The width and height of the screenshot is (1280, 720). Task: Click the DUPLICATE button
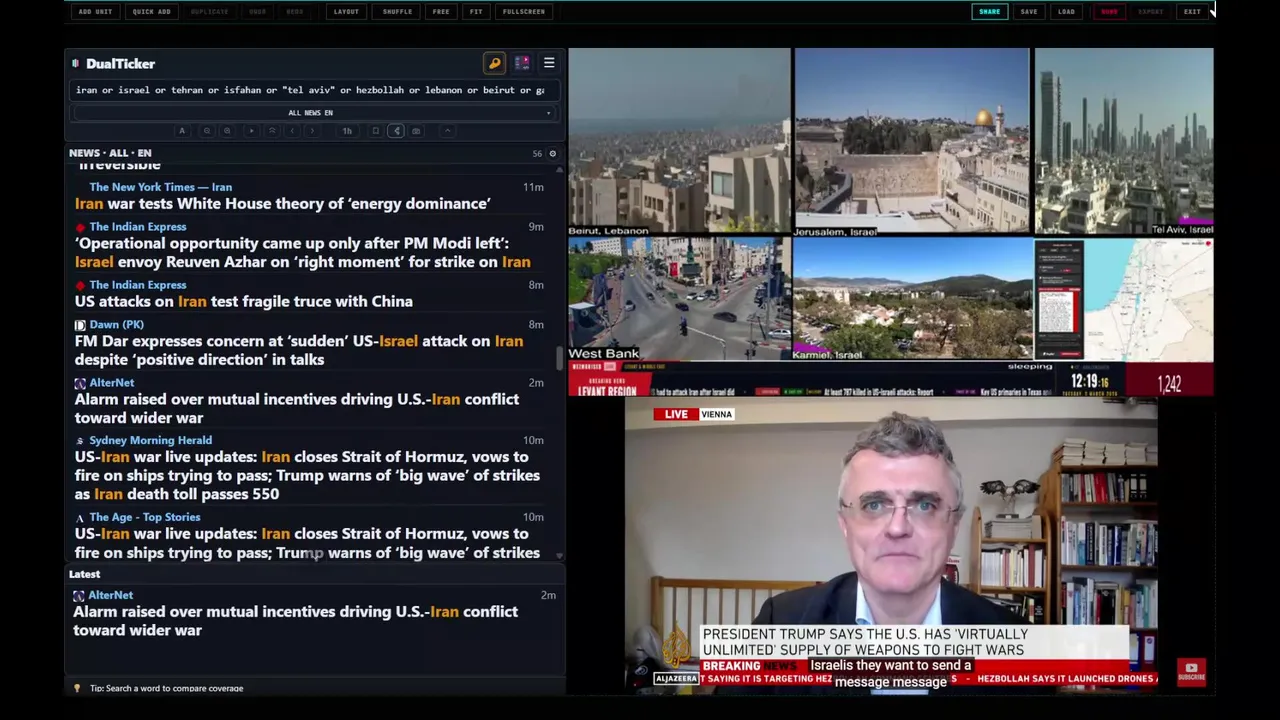click(210, 12)
